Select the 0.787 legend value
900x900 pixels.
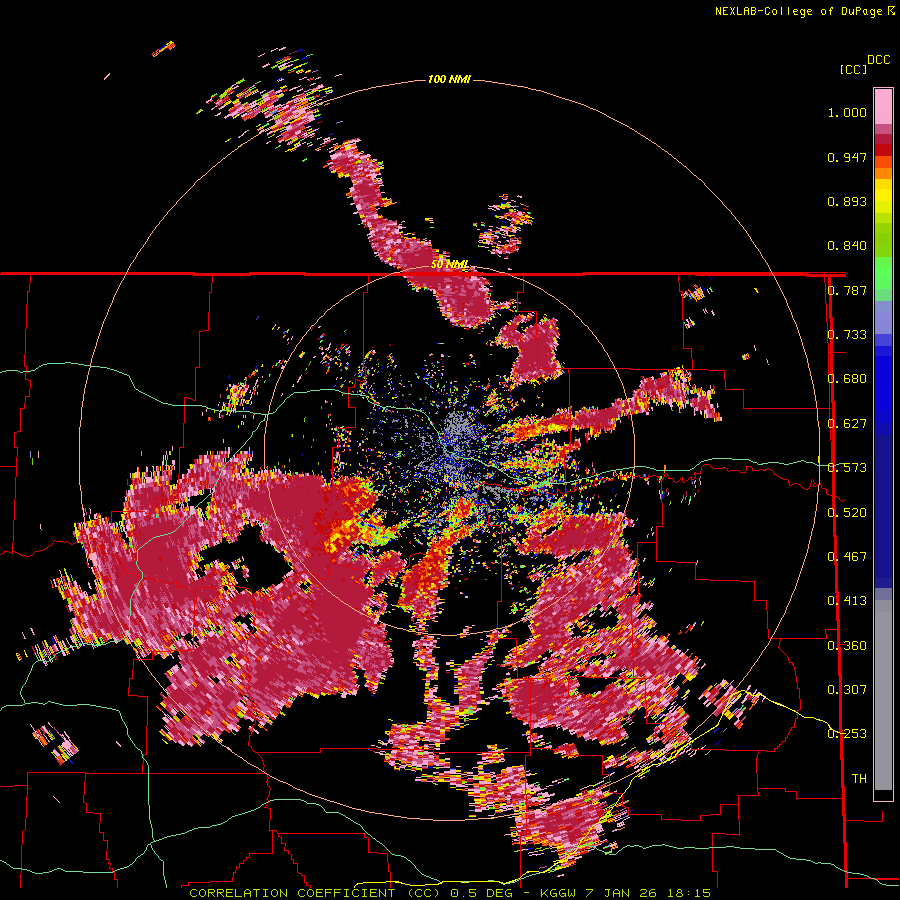point(847,290)
